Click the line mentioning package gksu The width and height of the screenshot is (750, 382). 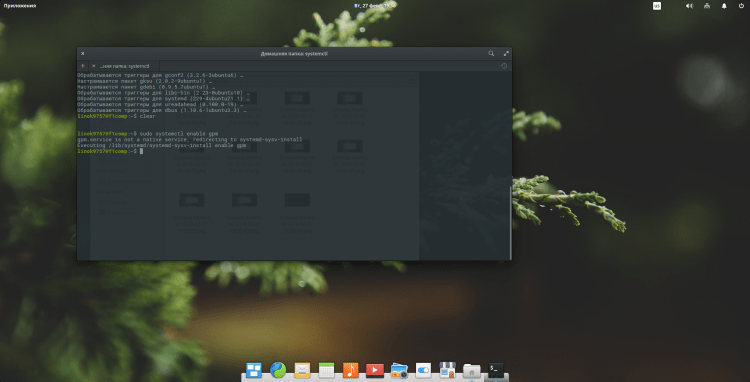click(x=144, y=81)
